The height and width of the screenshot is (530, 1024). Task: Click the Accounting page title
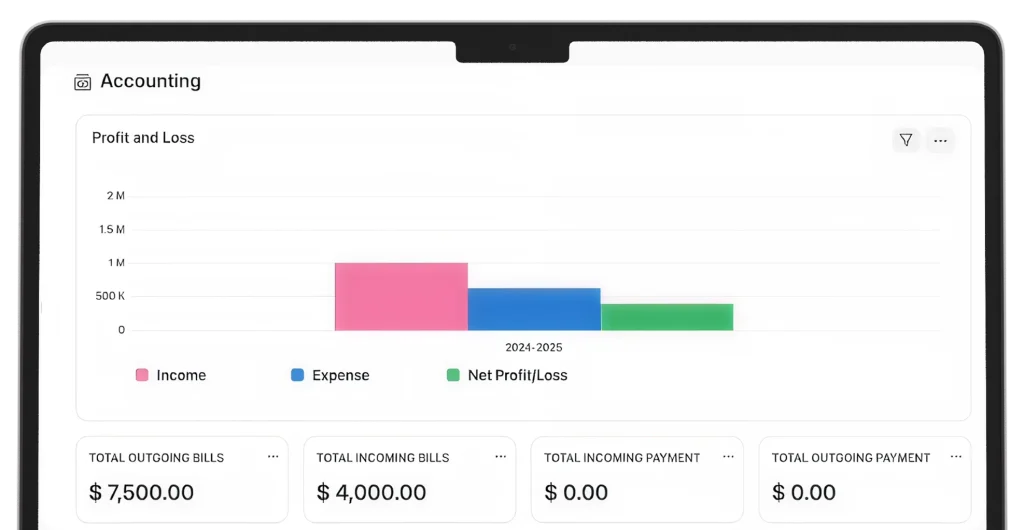151,81
